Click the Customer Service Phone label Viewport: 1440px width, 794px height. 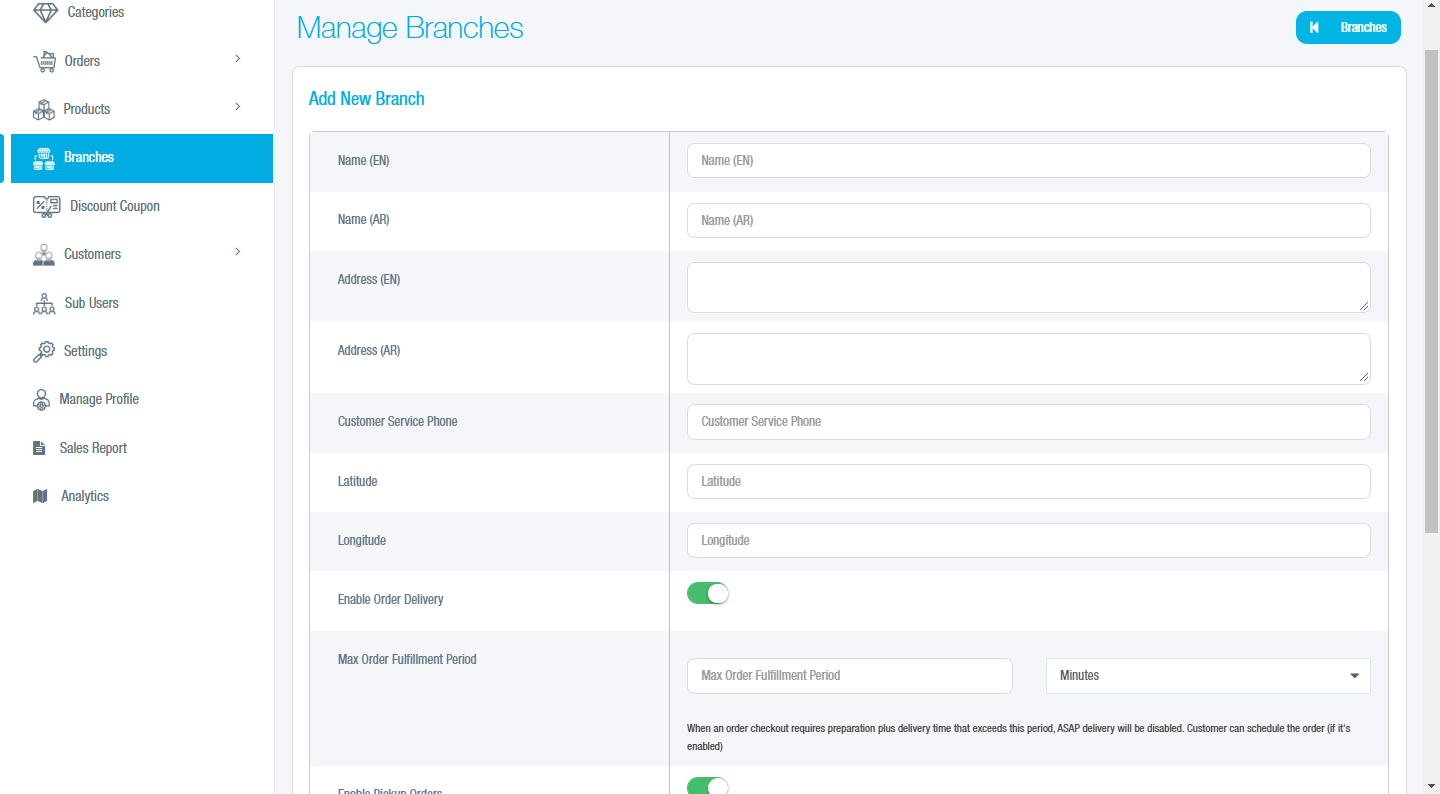tap(397, 421)
